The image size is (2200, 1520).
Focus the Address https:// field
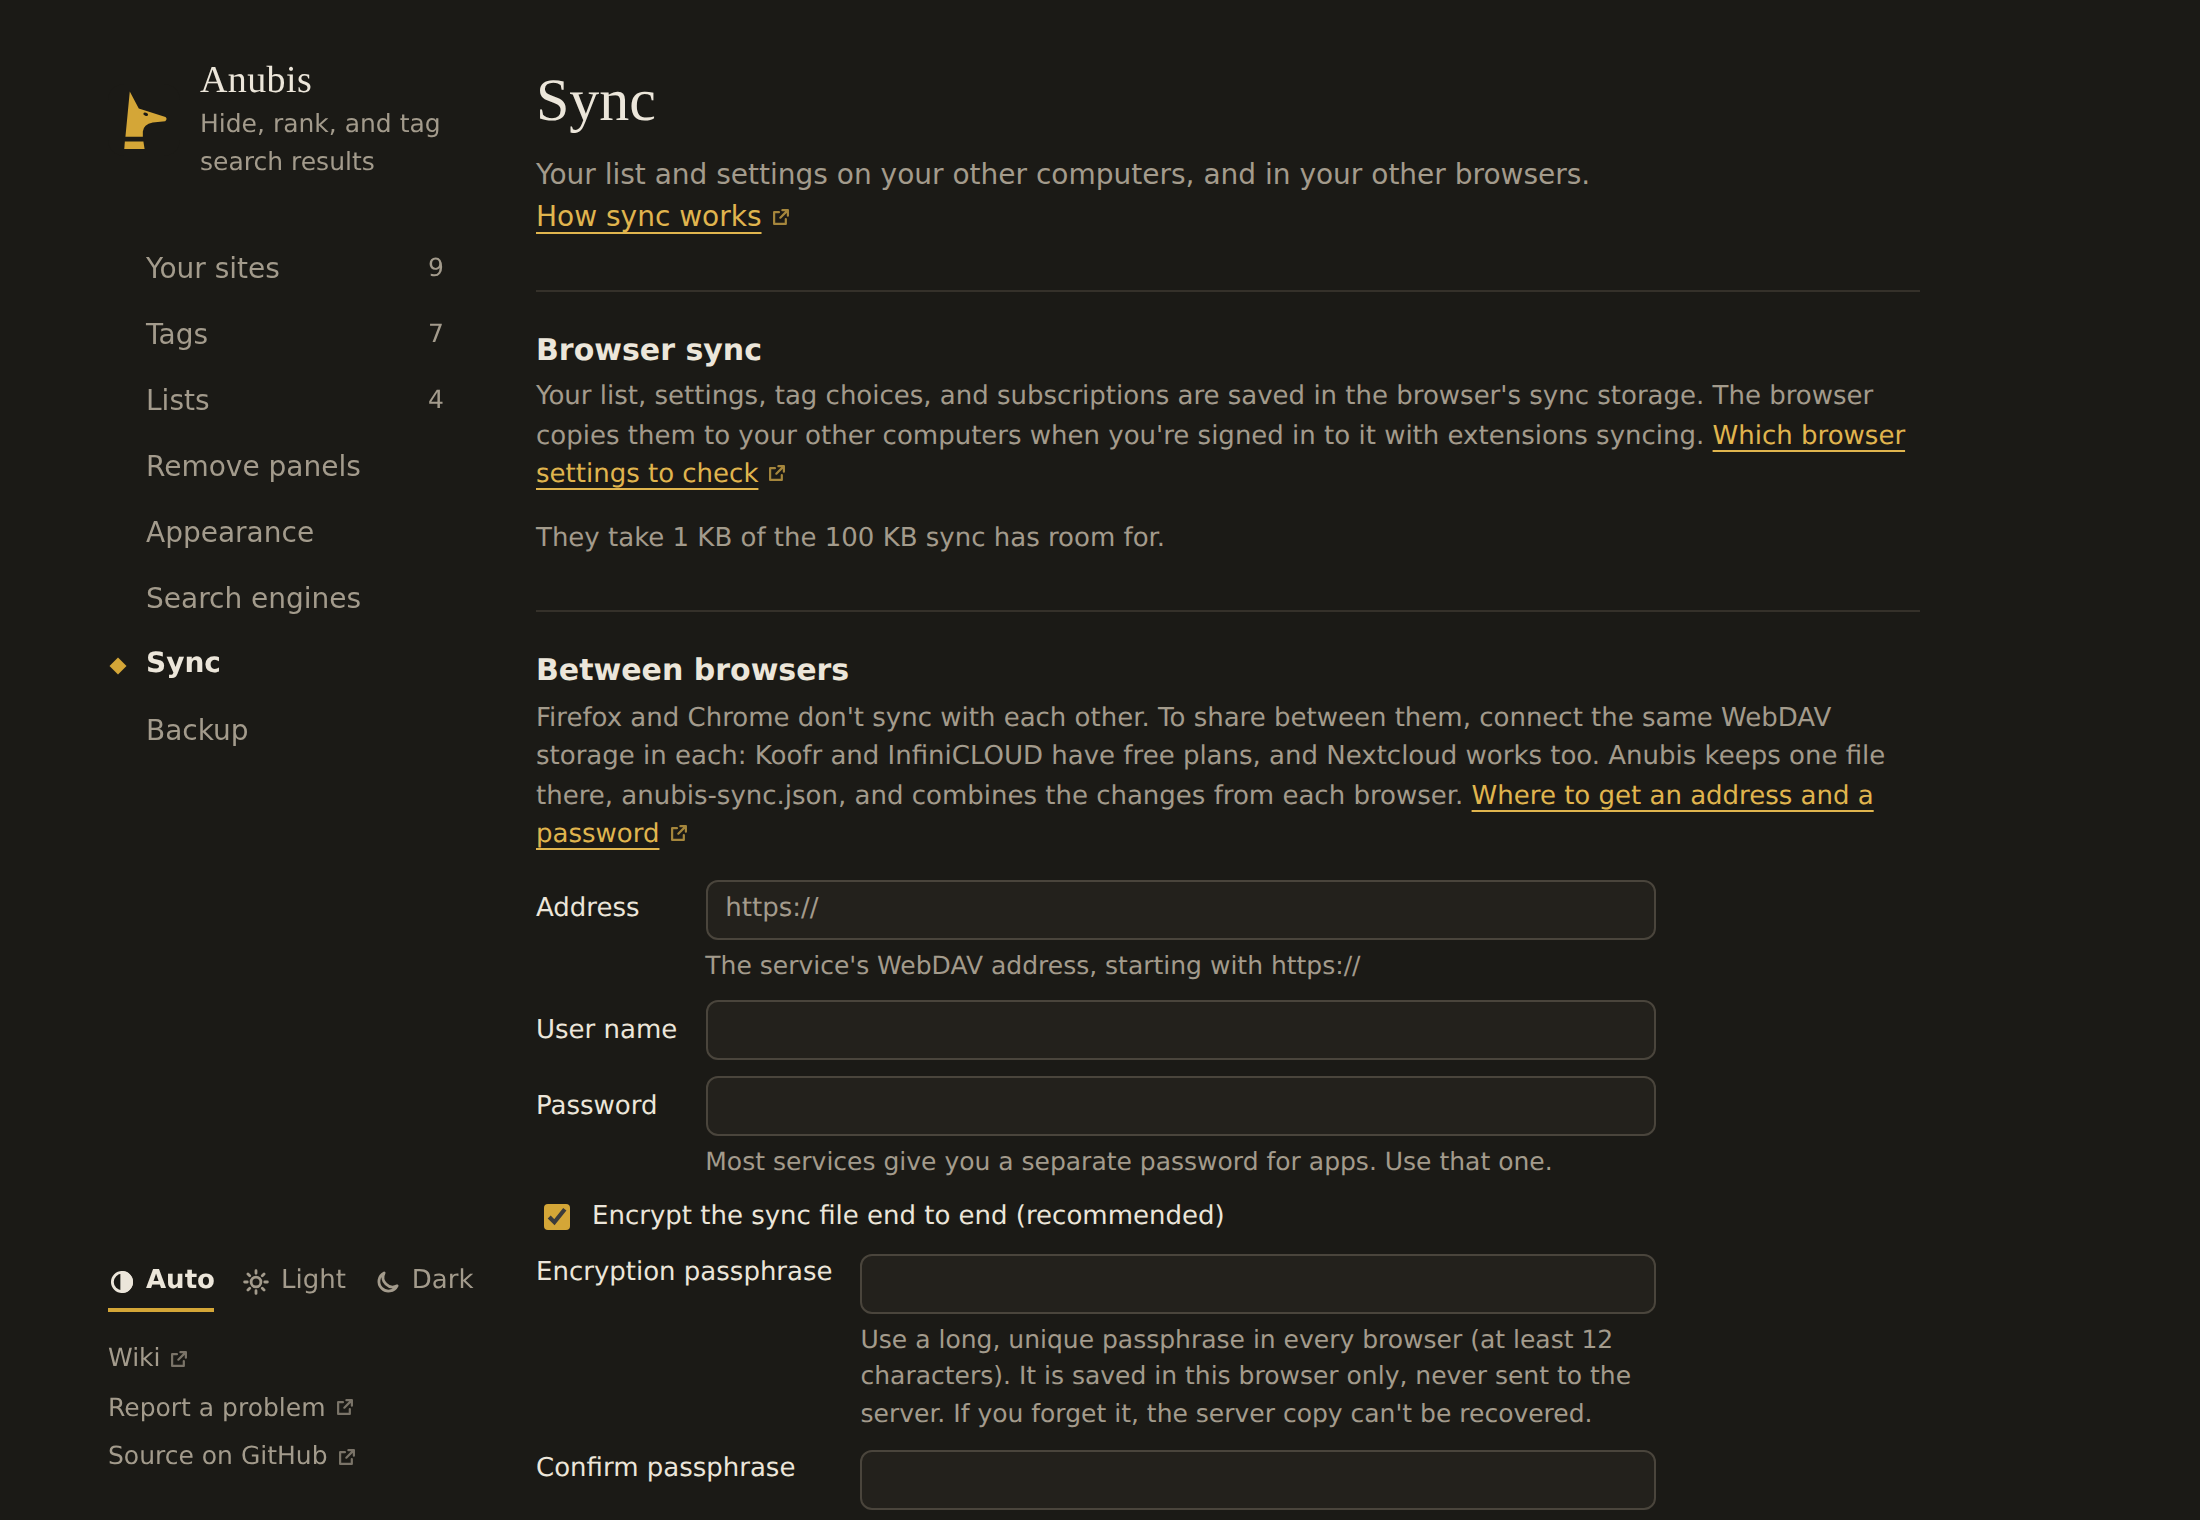tap(1180, 910)
